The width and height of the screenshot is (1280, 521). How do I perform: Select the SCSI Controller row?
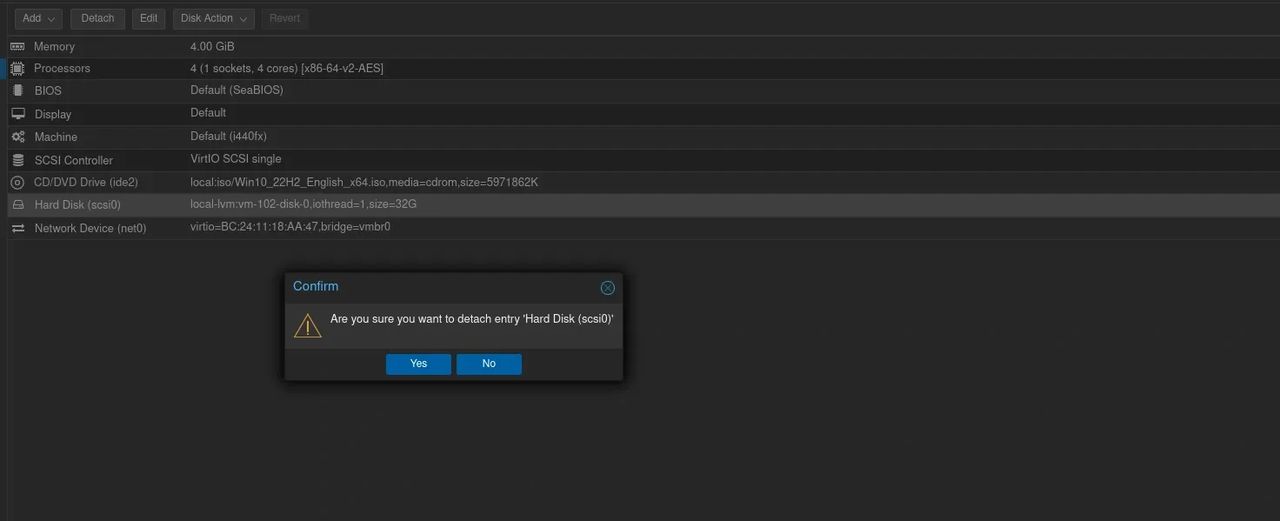pyautogui.click(x=74, y=160)
